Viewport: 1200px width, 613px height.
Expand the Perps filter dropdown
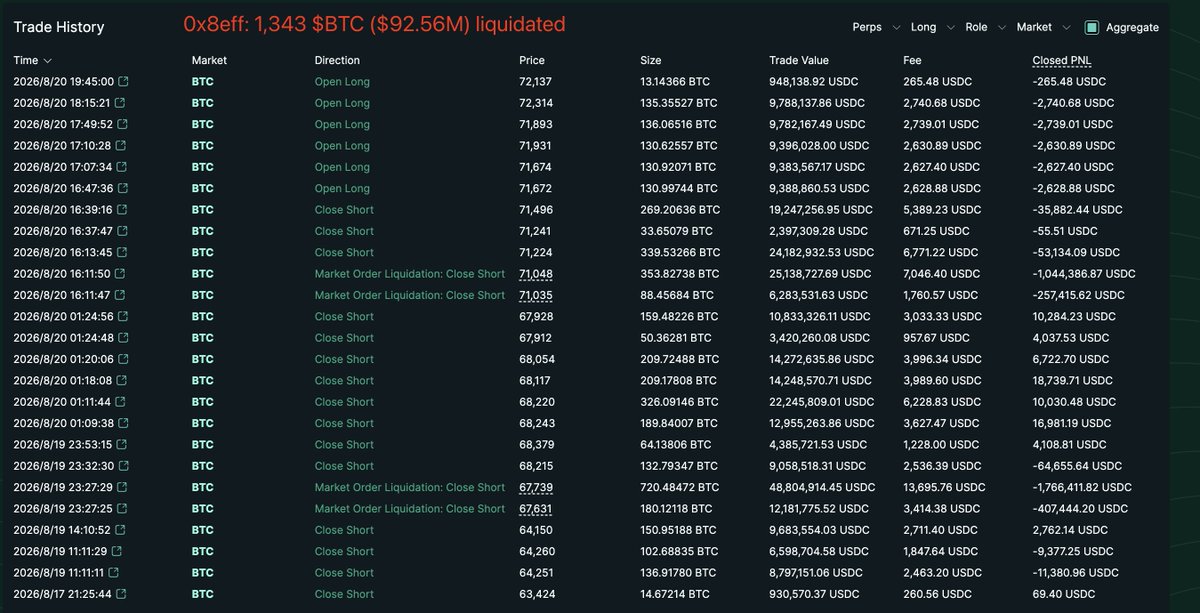coord(874,28)
